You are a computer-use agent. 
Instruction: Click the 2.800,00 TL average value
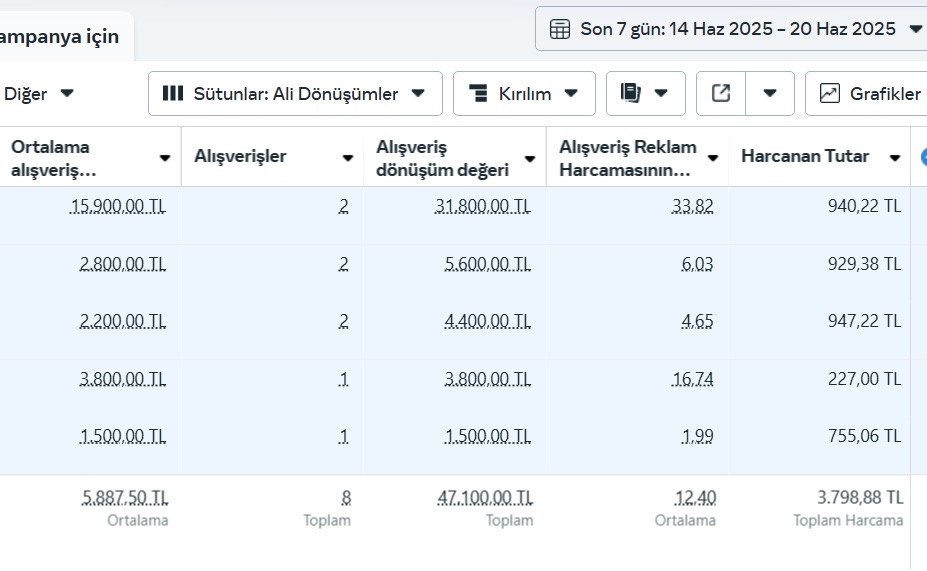pyautogui.click(x=122, y=264)
